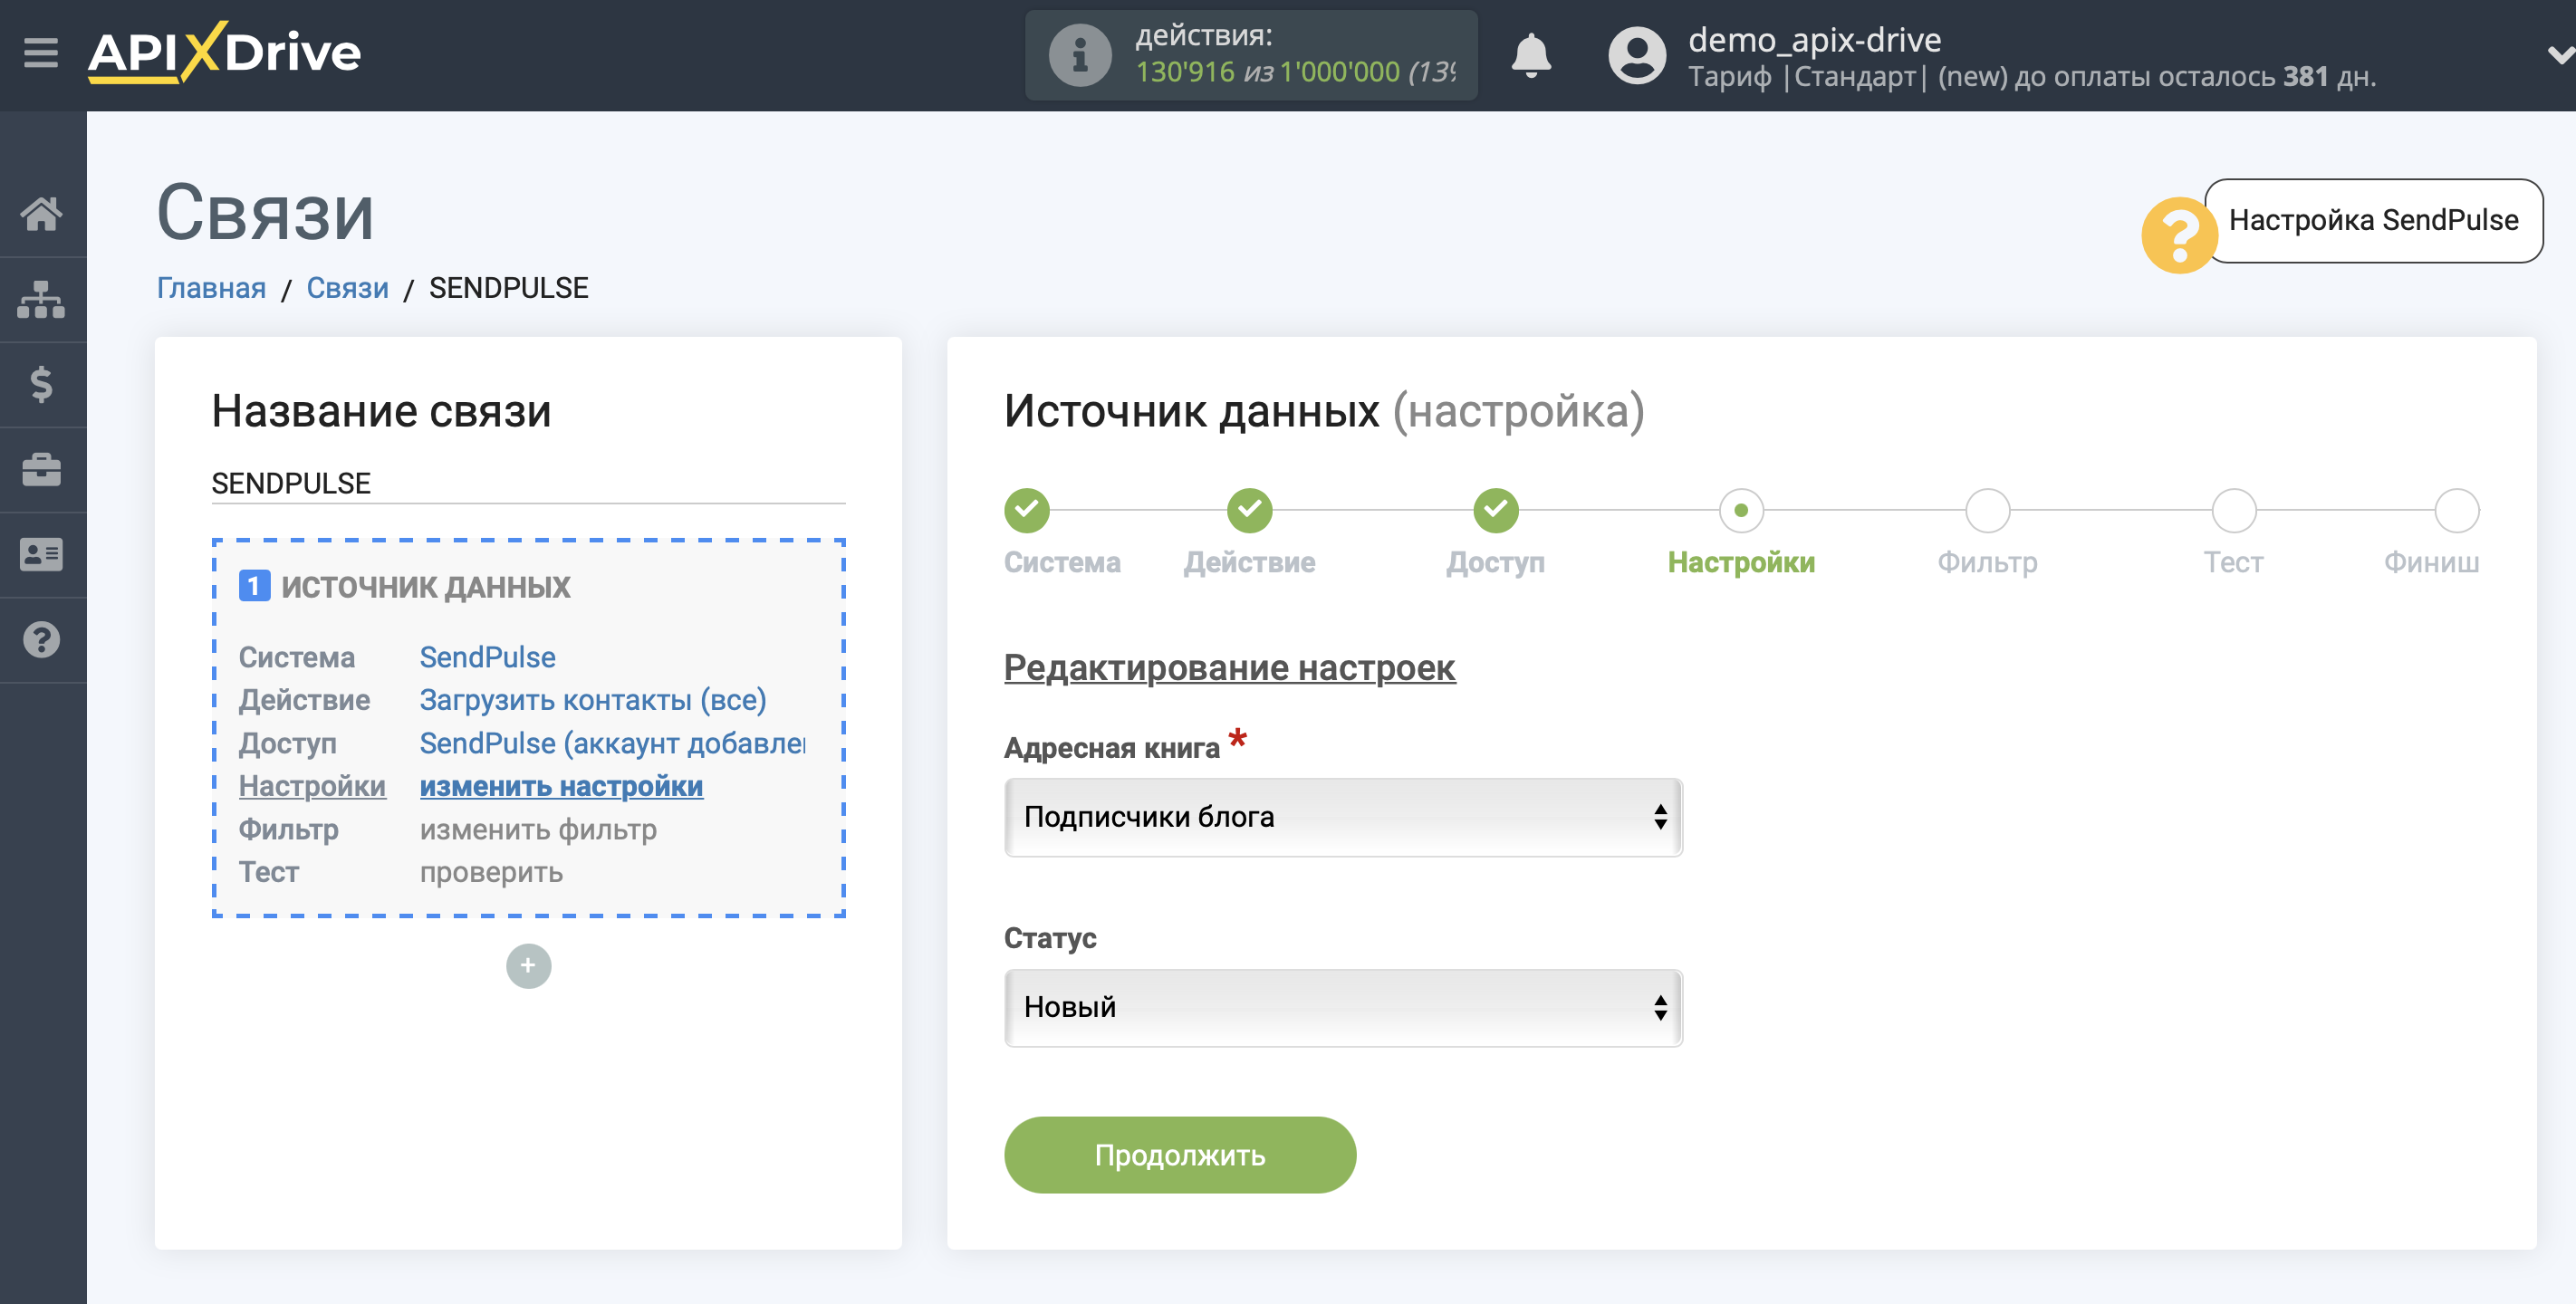Screen dimensions: 2576x1304
Task: Select the Настройки step circle
Action: point(1741,510)
